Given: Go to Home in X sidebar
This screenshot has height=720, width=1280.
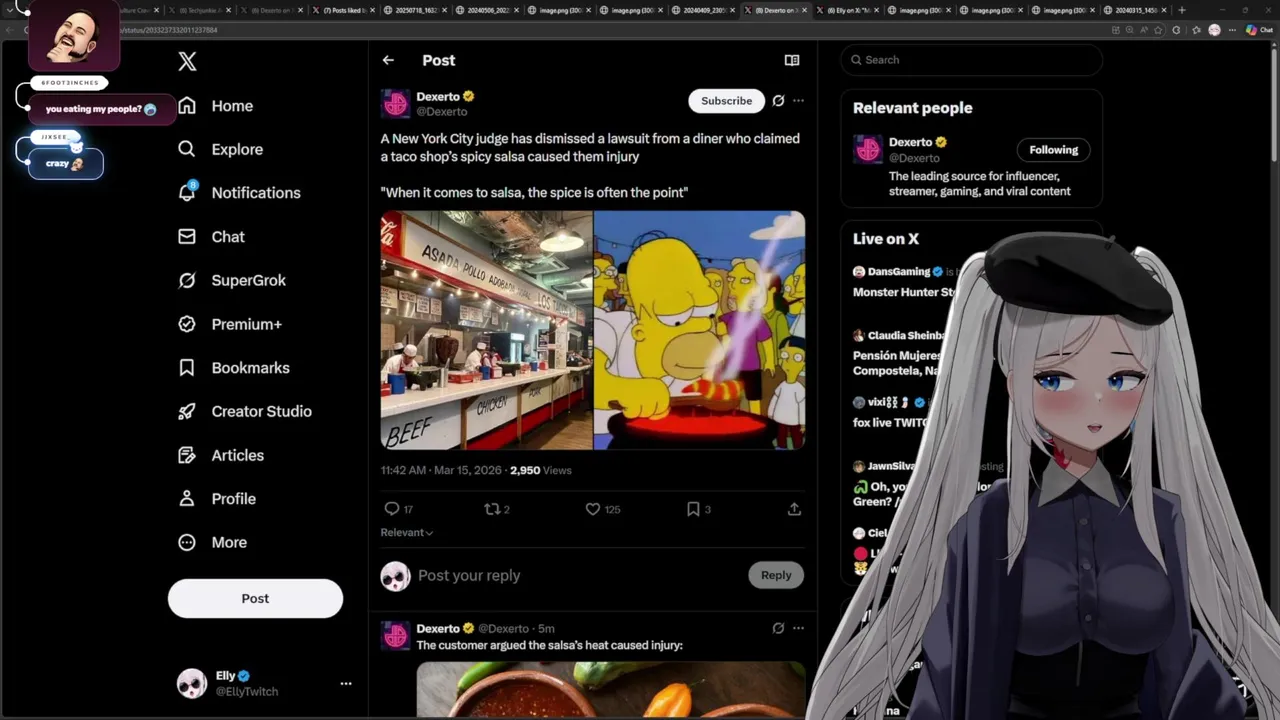Looking at the screenshot, I should coord(215,106).
